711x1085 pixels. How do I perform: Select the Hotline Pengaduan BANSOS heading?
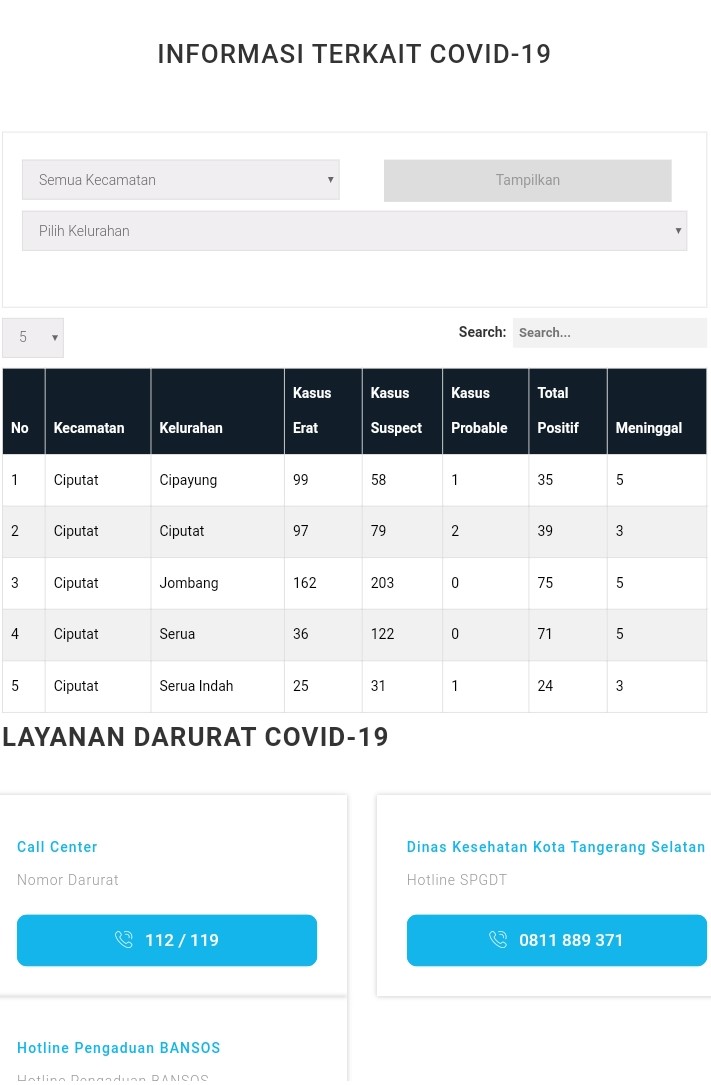coord(118,1048)
